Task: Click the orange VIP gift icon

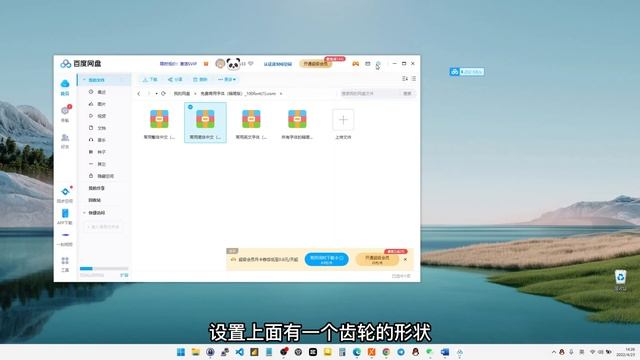Action: click(206, 64)
